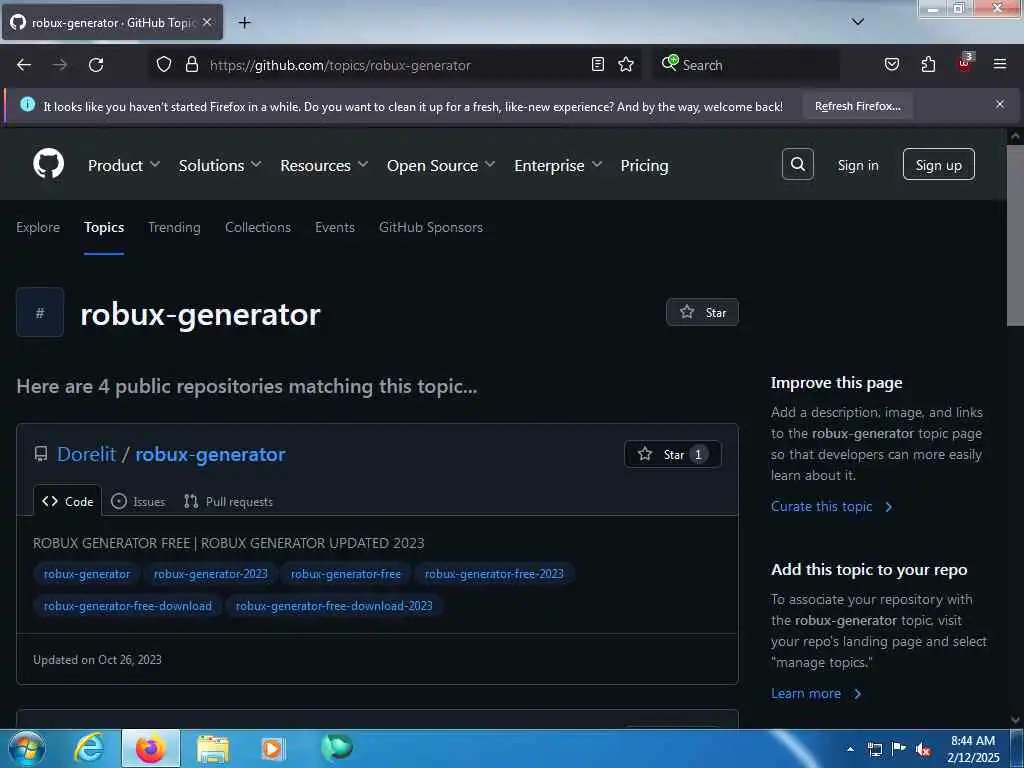Click the GitHub octocat logo
Image resolution: width=1024 pixels, height=768 pixels.
(48, 164)
